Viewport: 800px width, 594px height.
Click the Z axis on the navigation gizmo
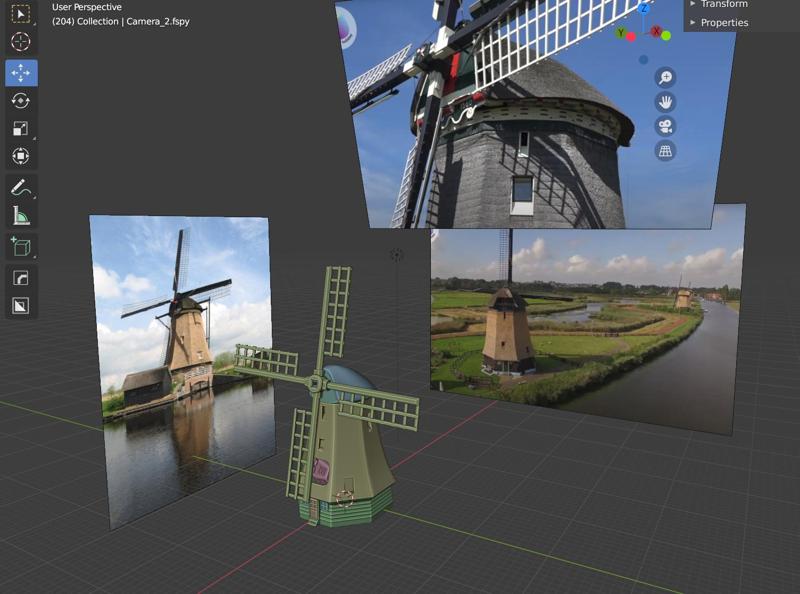click(x=645, y=10)
